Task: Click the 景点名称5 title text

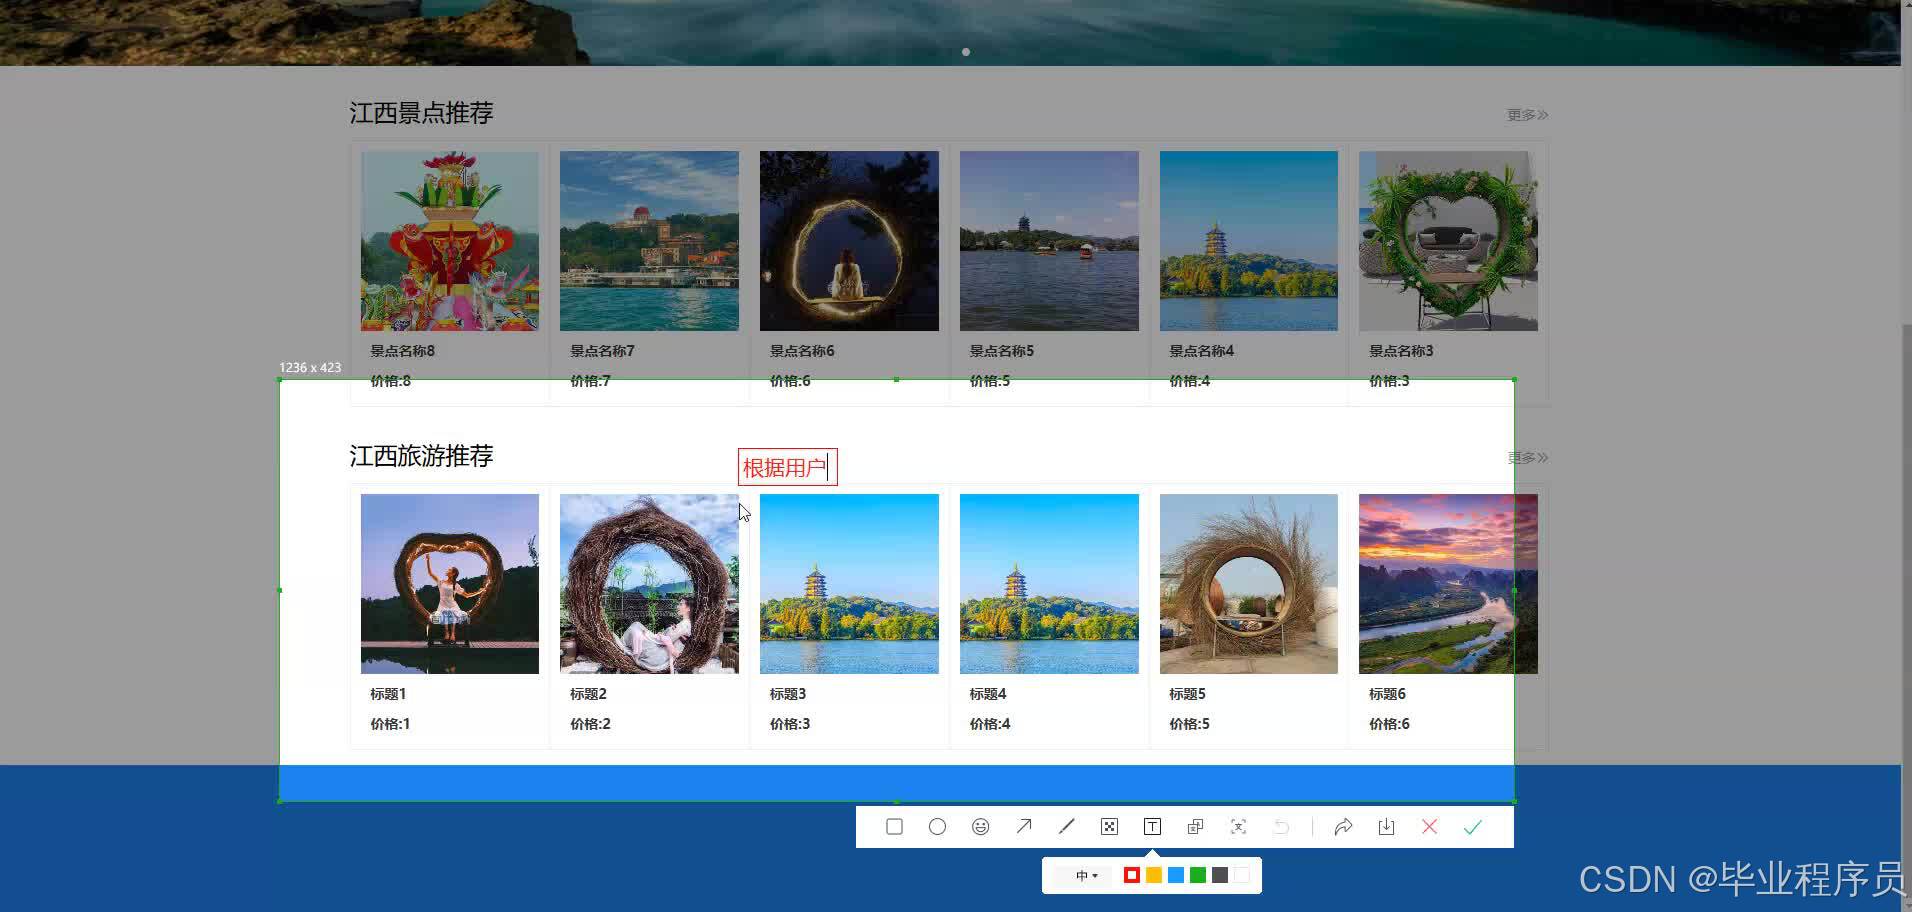Action: click(x=1002, y=351)
